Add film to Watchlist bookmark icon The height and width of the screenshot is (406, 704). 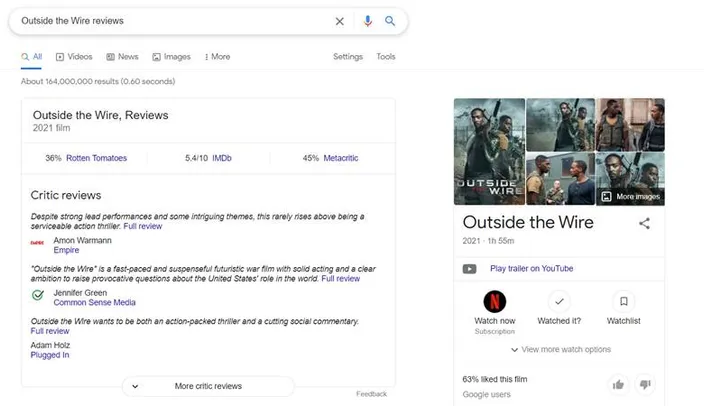(x=624, y=301)
